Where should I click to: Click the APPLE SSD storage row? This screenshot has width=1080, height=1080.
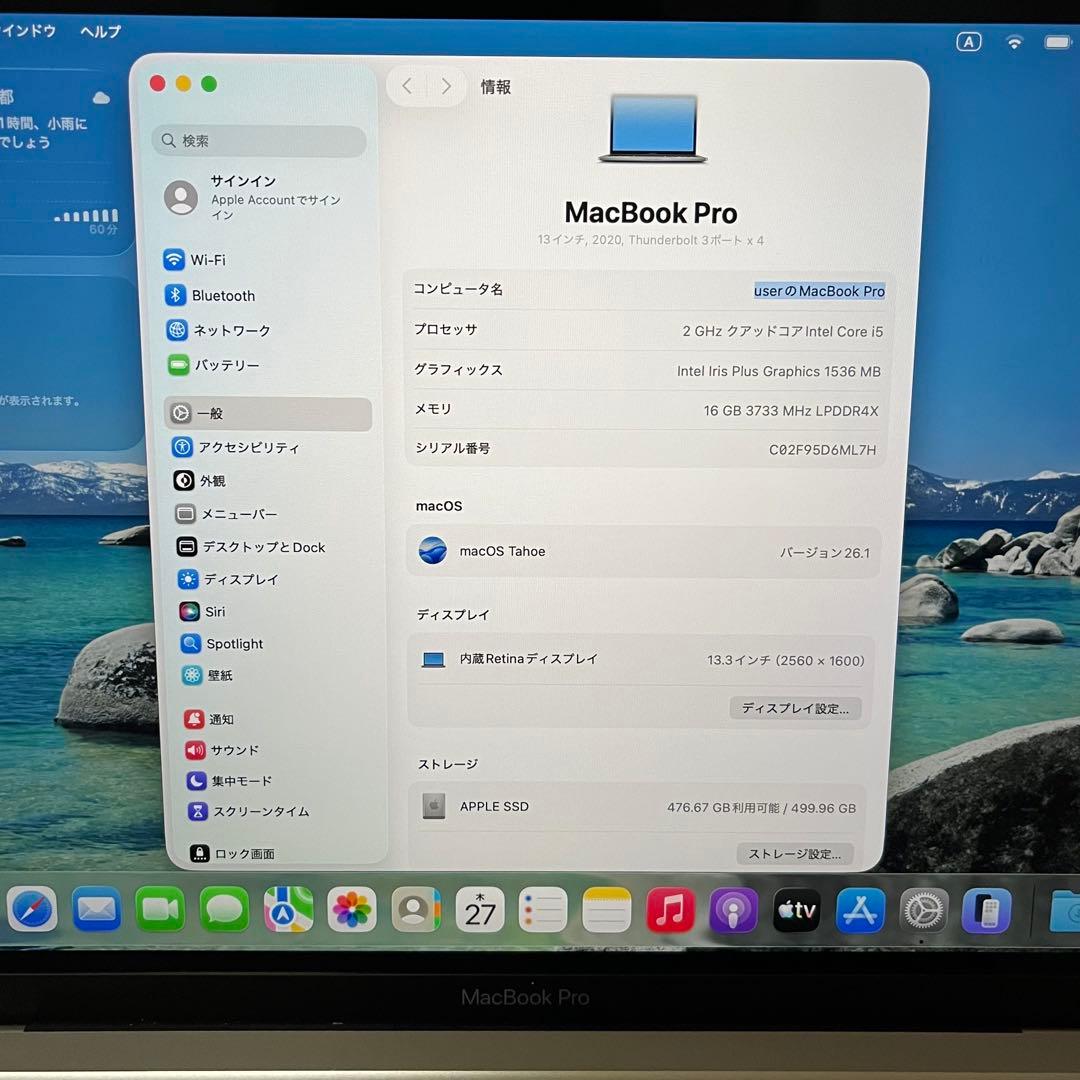tap(637, 807)
